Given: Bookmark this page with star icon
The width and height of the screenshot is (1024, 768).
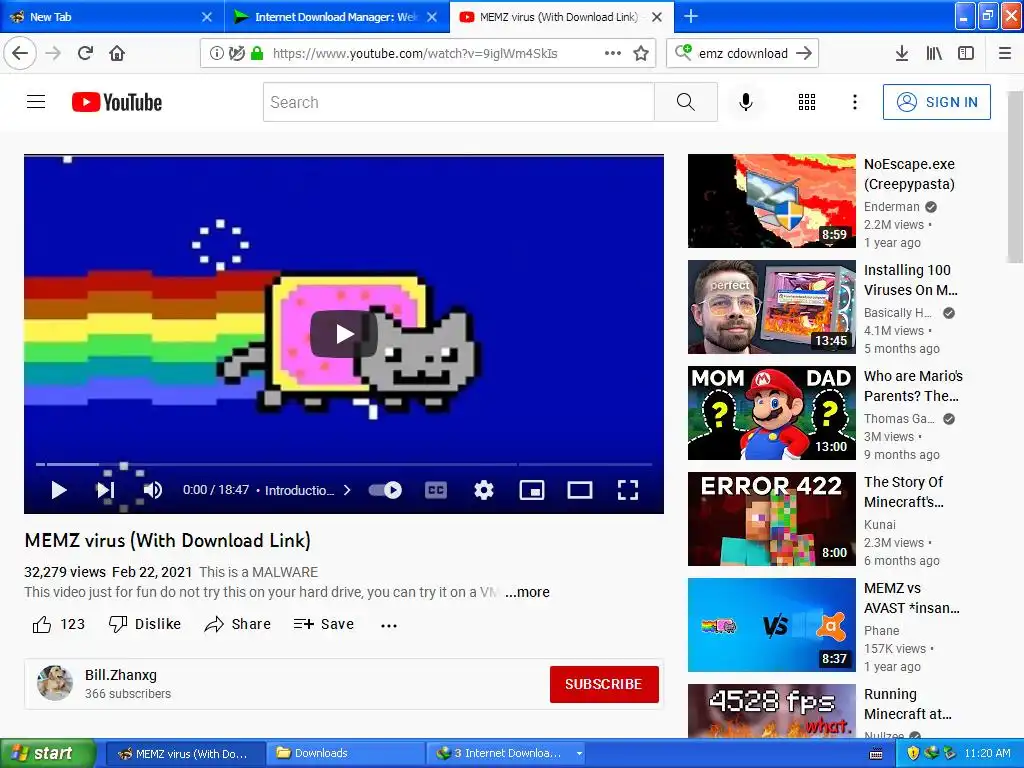Looking at the screenshot, I should click(x=641, y=53).
